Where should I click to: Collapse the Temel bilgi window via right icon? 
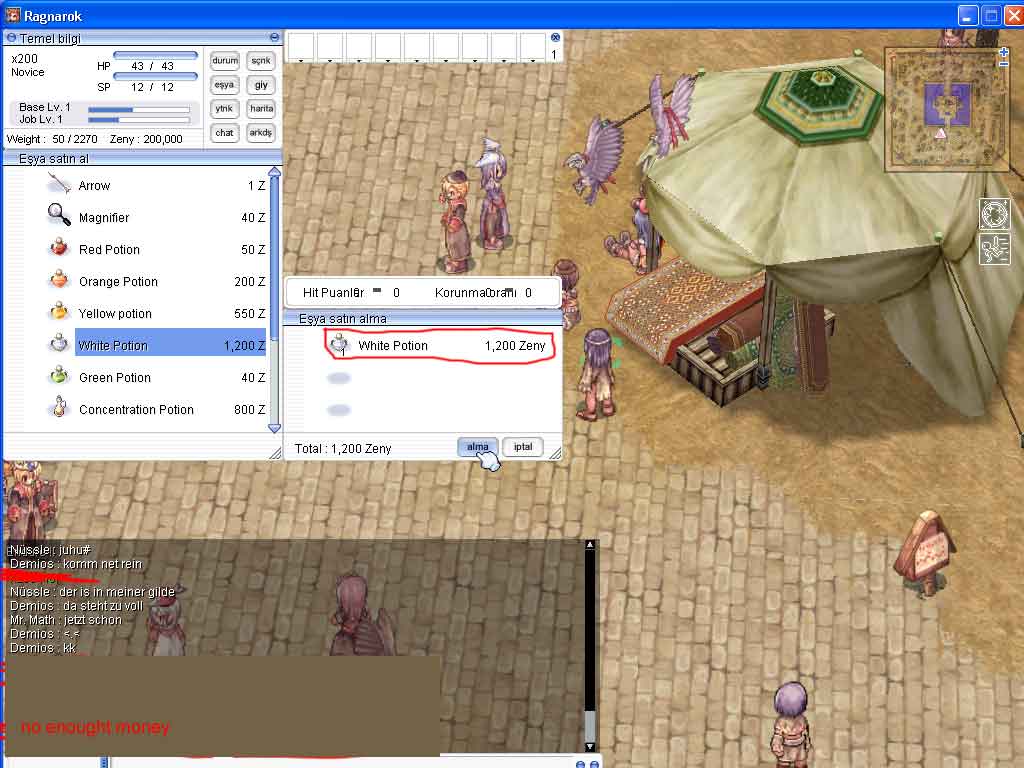click(274, 38)
